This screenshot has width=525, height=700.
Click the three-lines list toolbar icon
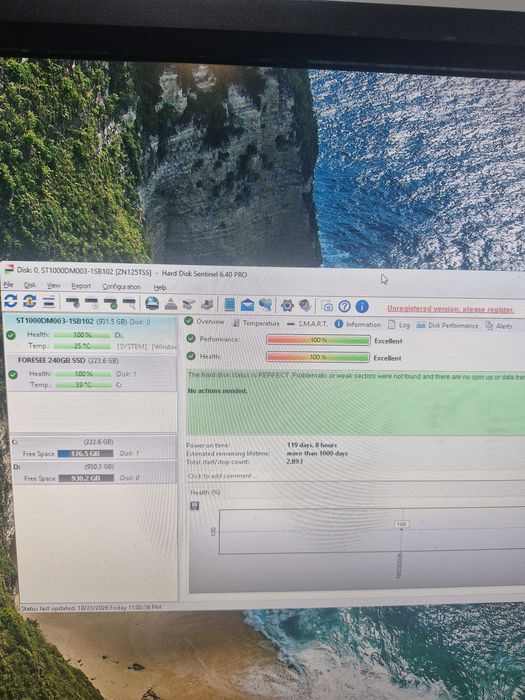click(x=49, y=302)
